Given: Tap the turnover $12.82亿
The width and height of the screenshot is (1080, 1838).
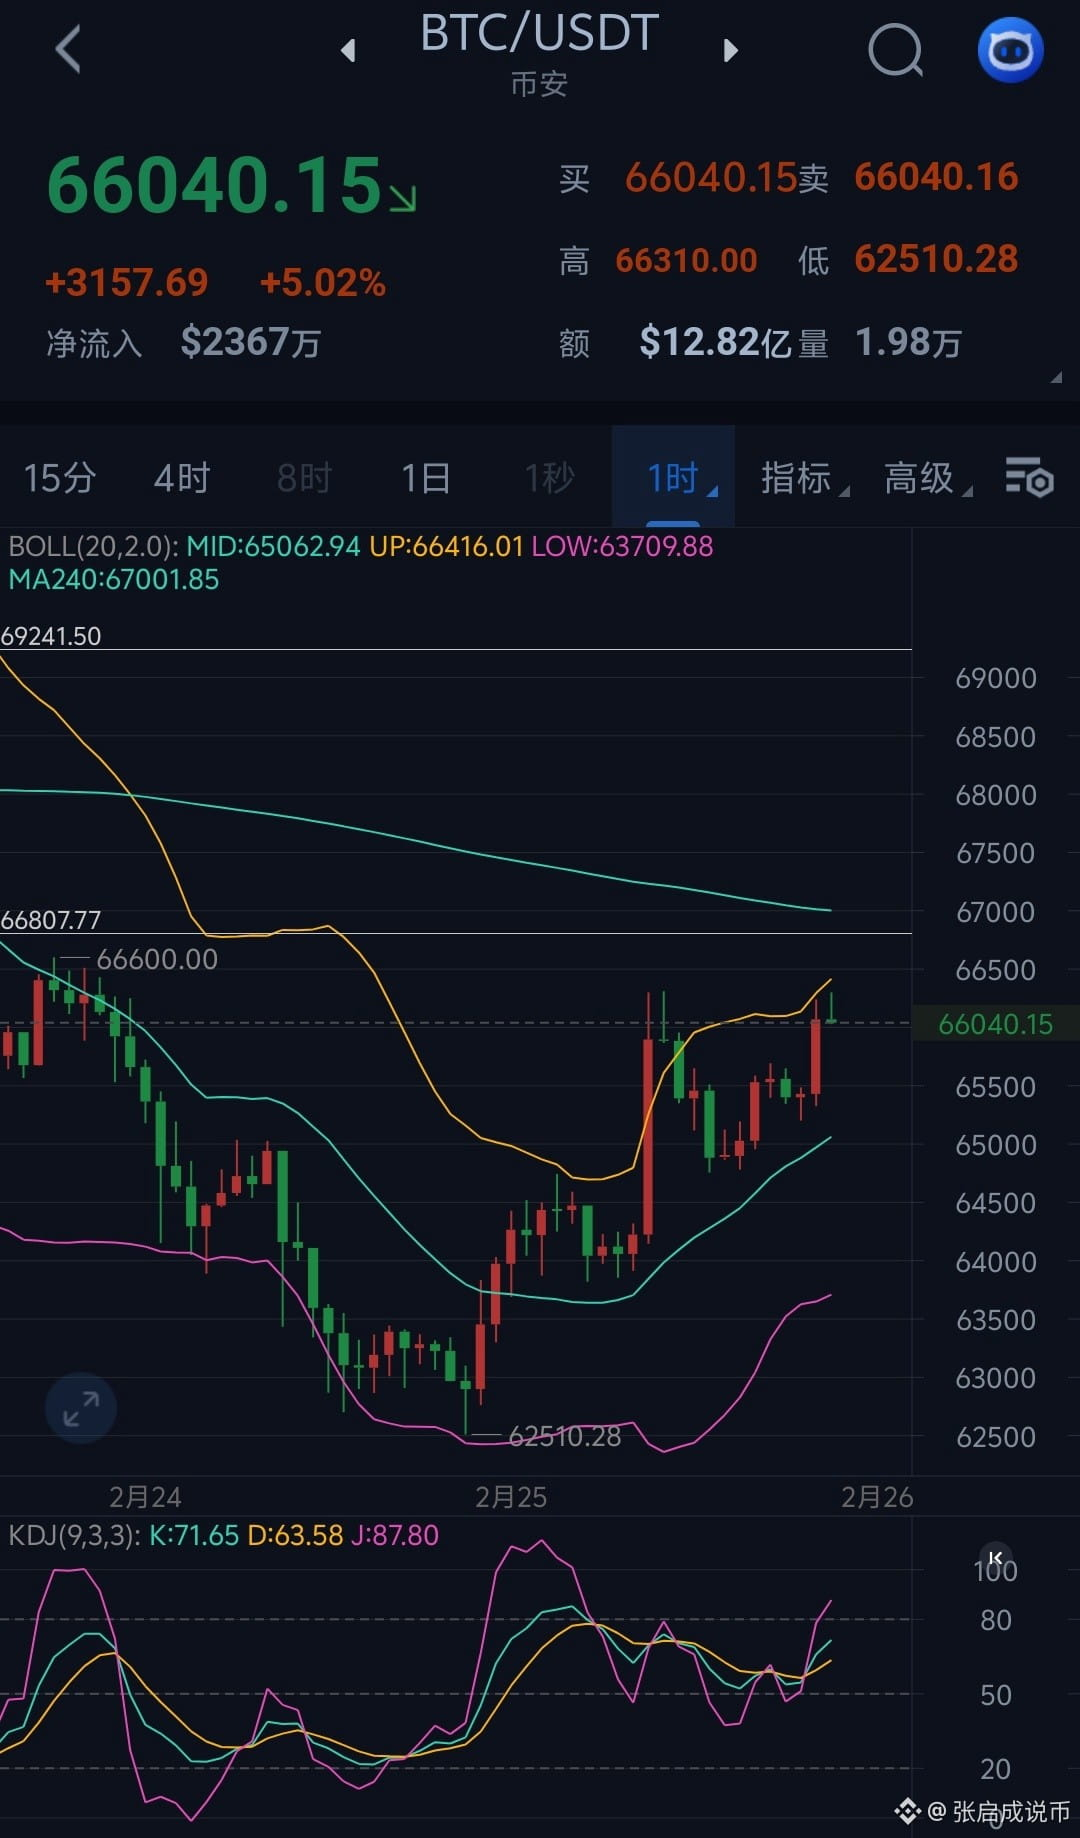Looking at the screenshot, I should 716,342.
